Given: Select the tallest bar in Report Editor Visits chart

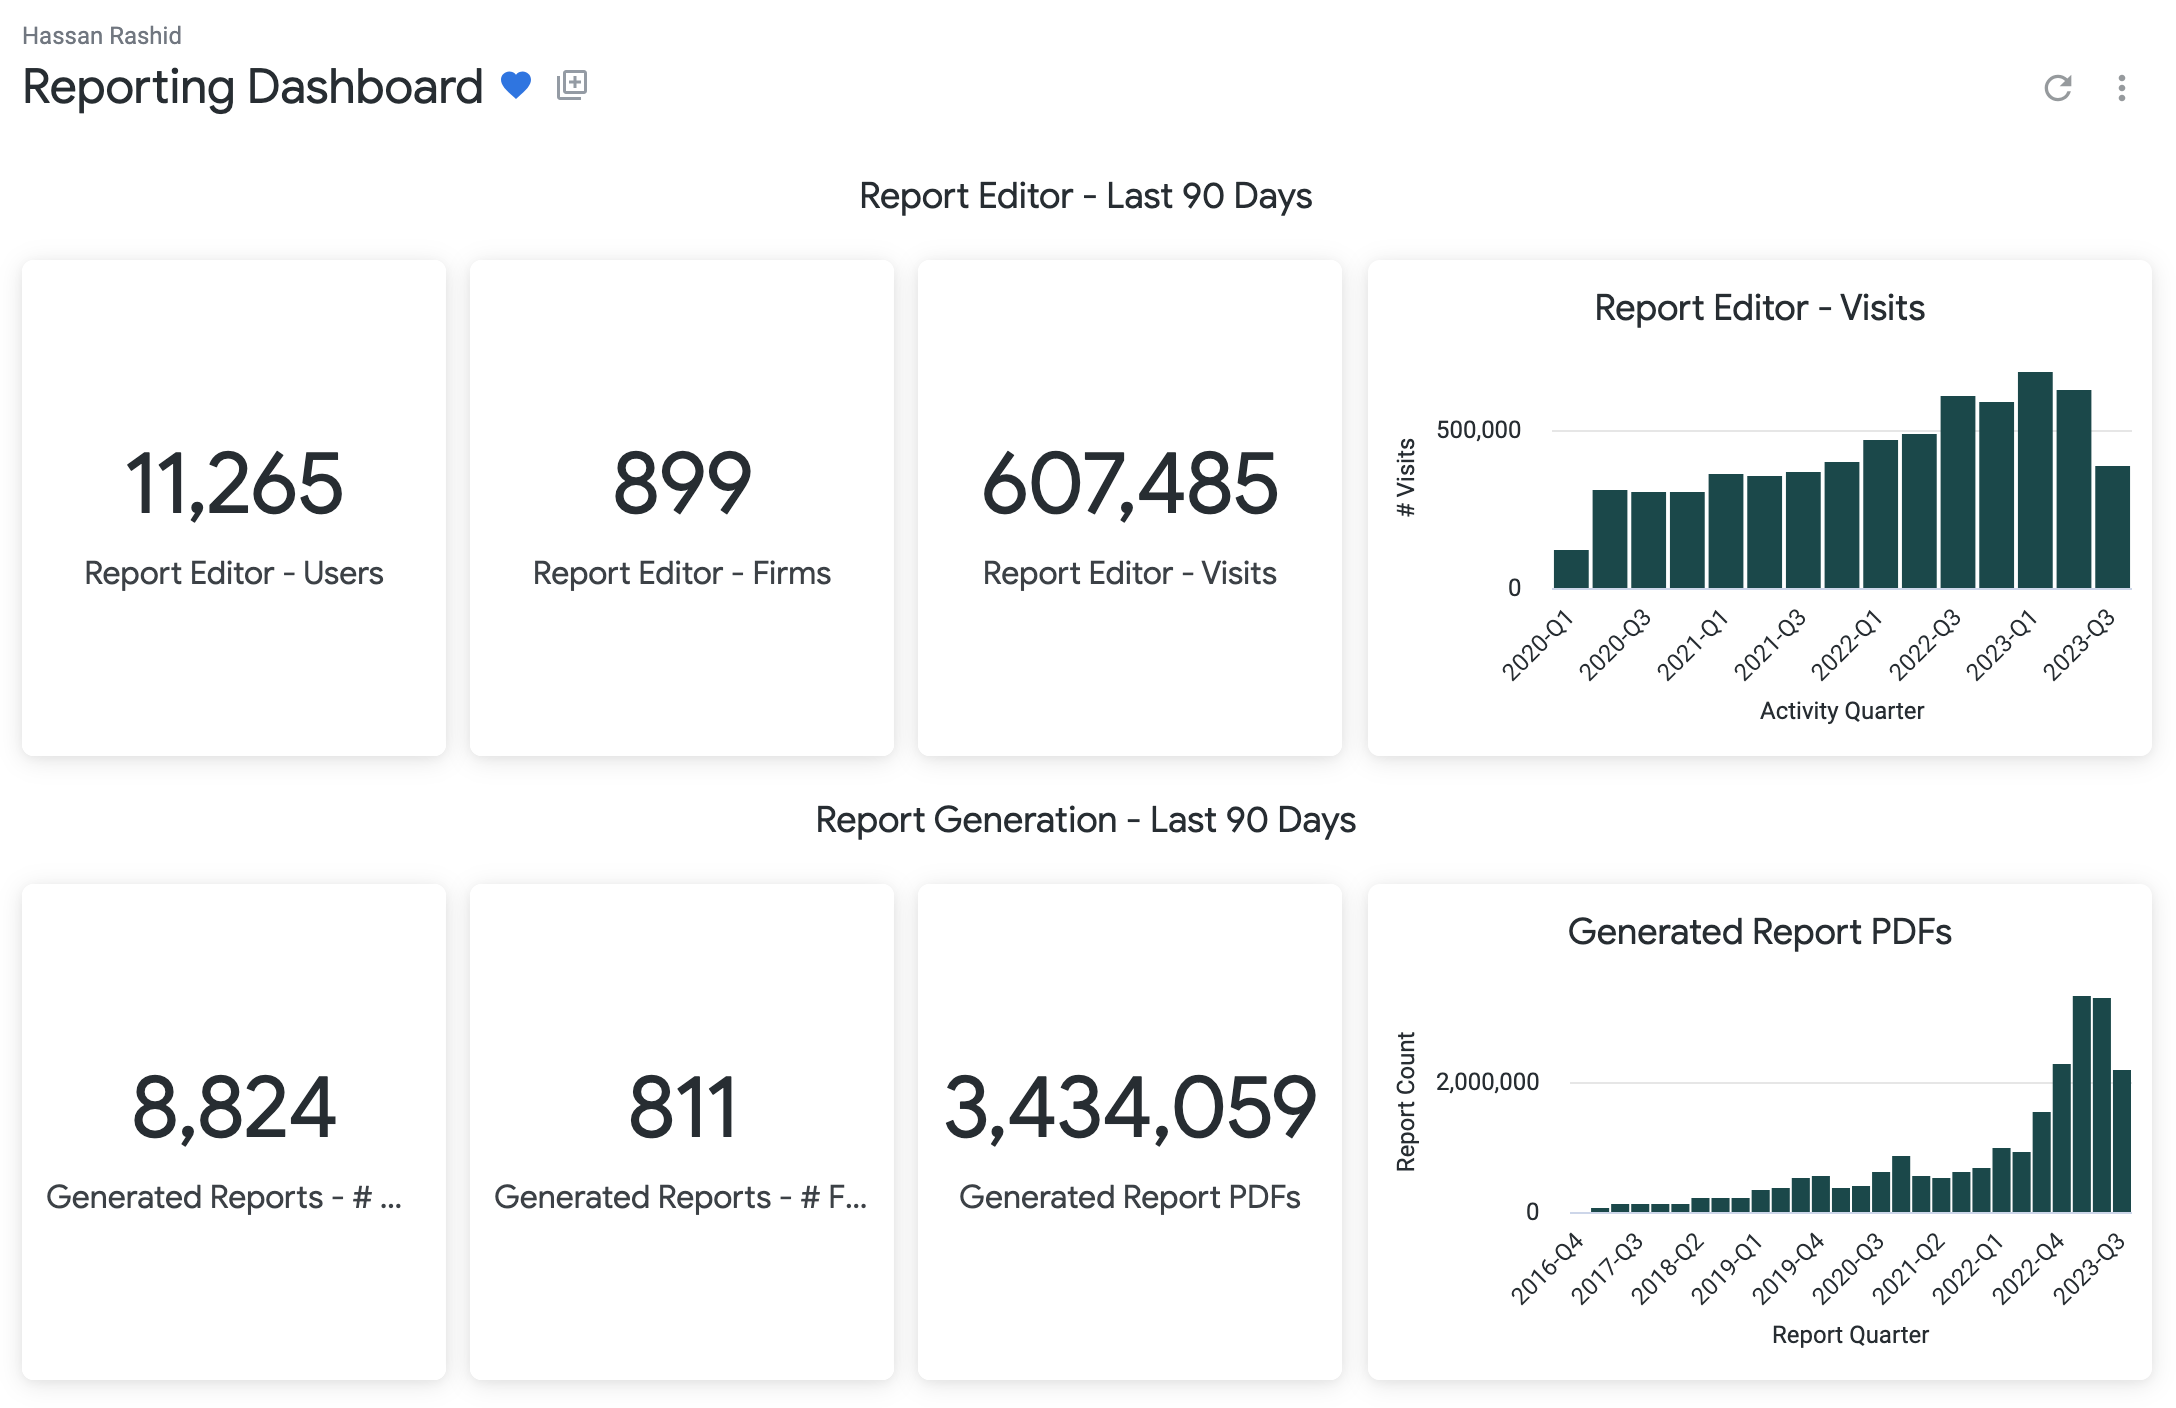Looking at the screenshot, I should pyautogui.click(x=2035, y=480).
